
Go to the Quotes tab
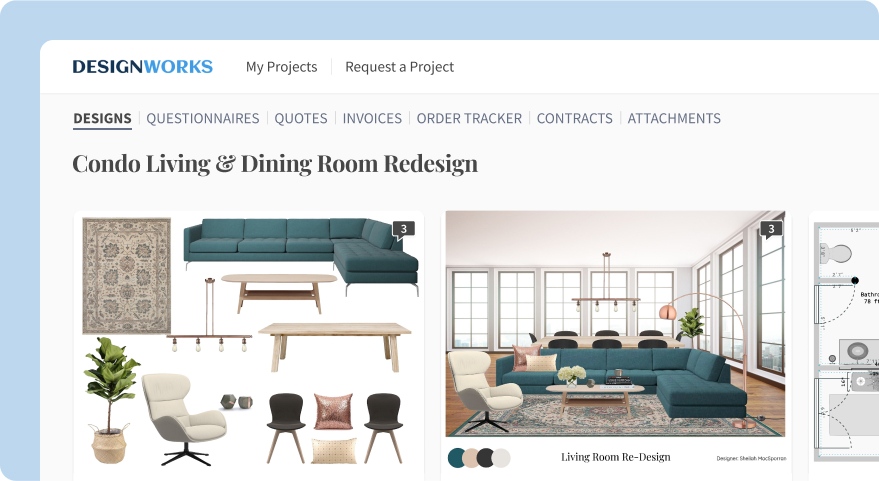coord(301,118)
